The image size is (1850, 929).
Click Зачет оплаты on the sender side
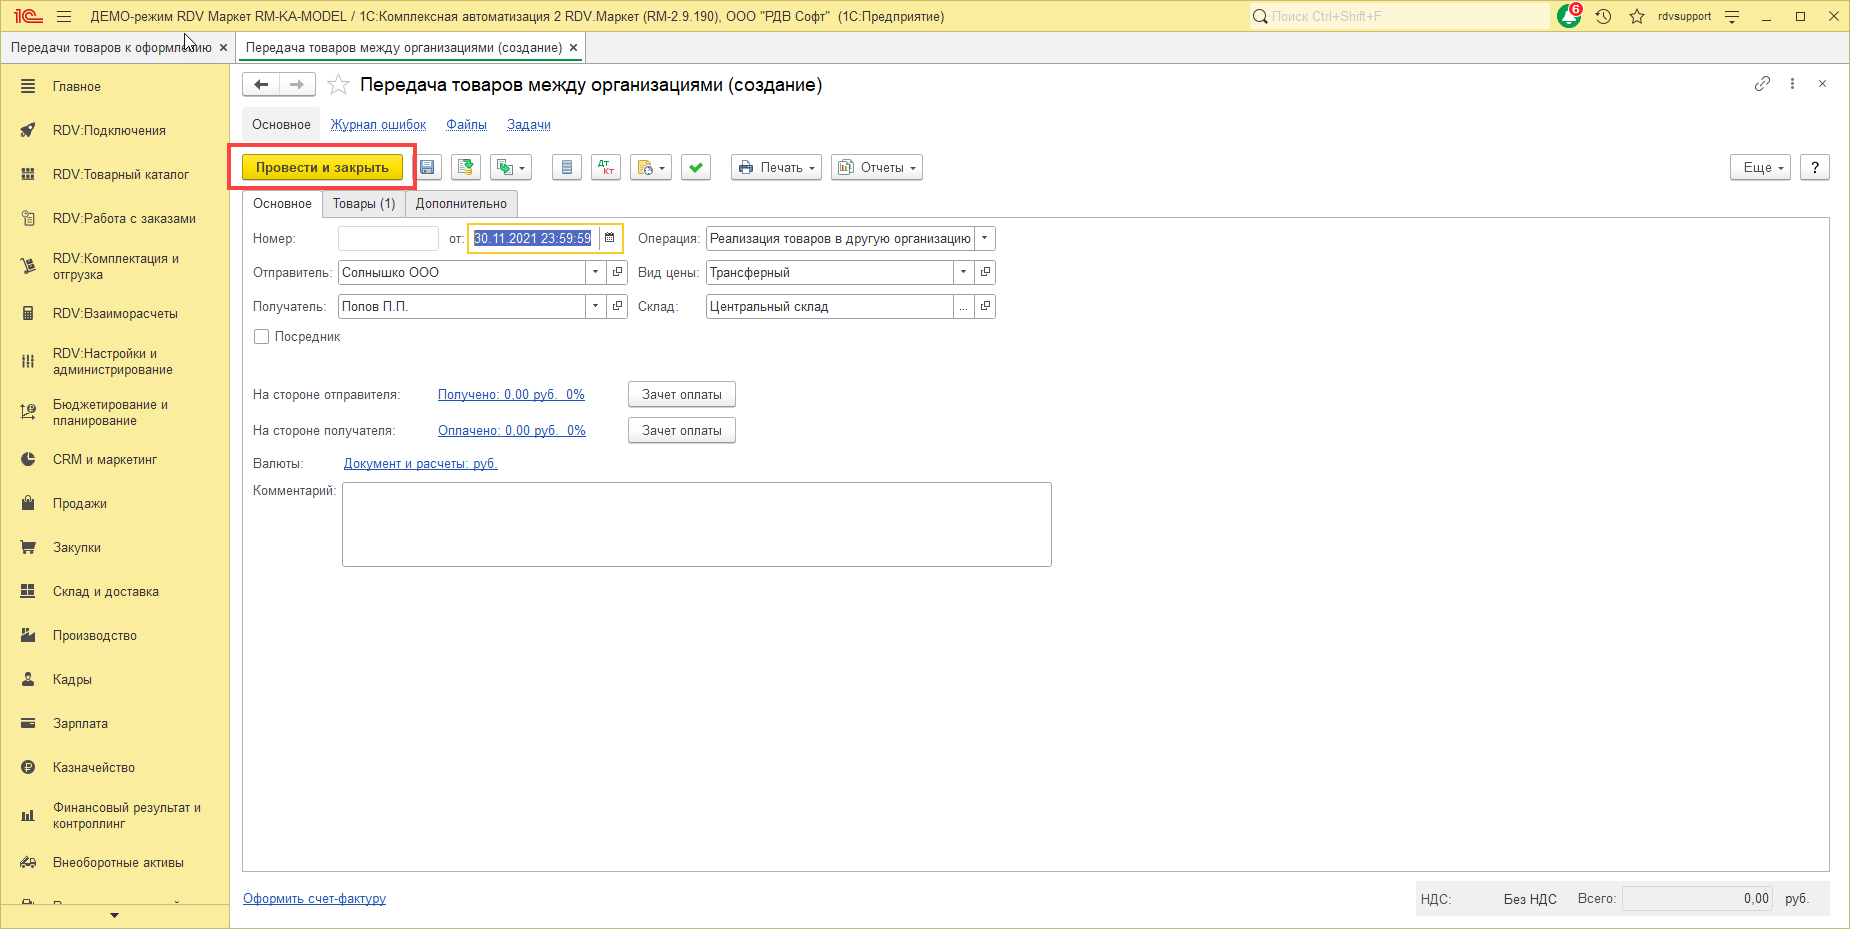coord(682,395)
